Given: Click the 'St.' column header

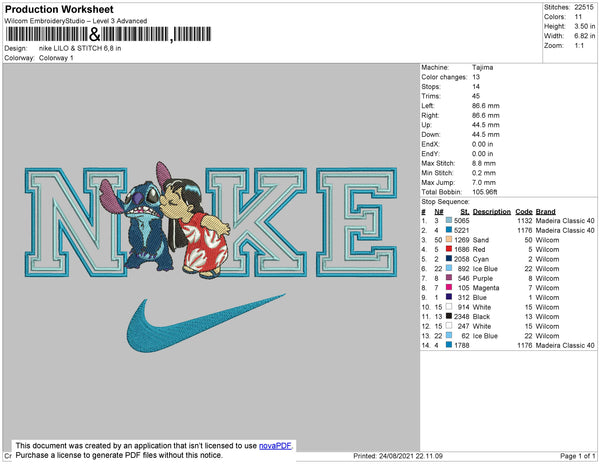Looking at the screenshot, I should click(x=465, y=212).
